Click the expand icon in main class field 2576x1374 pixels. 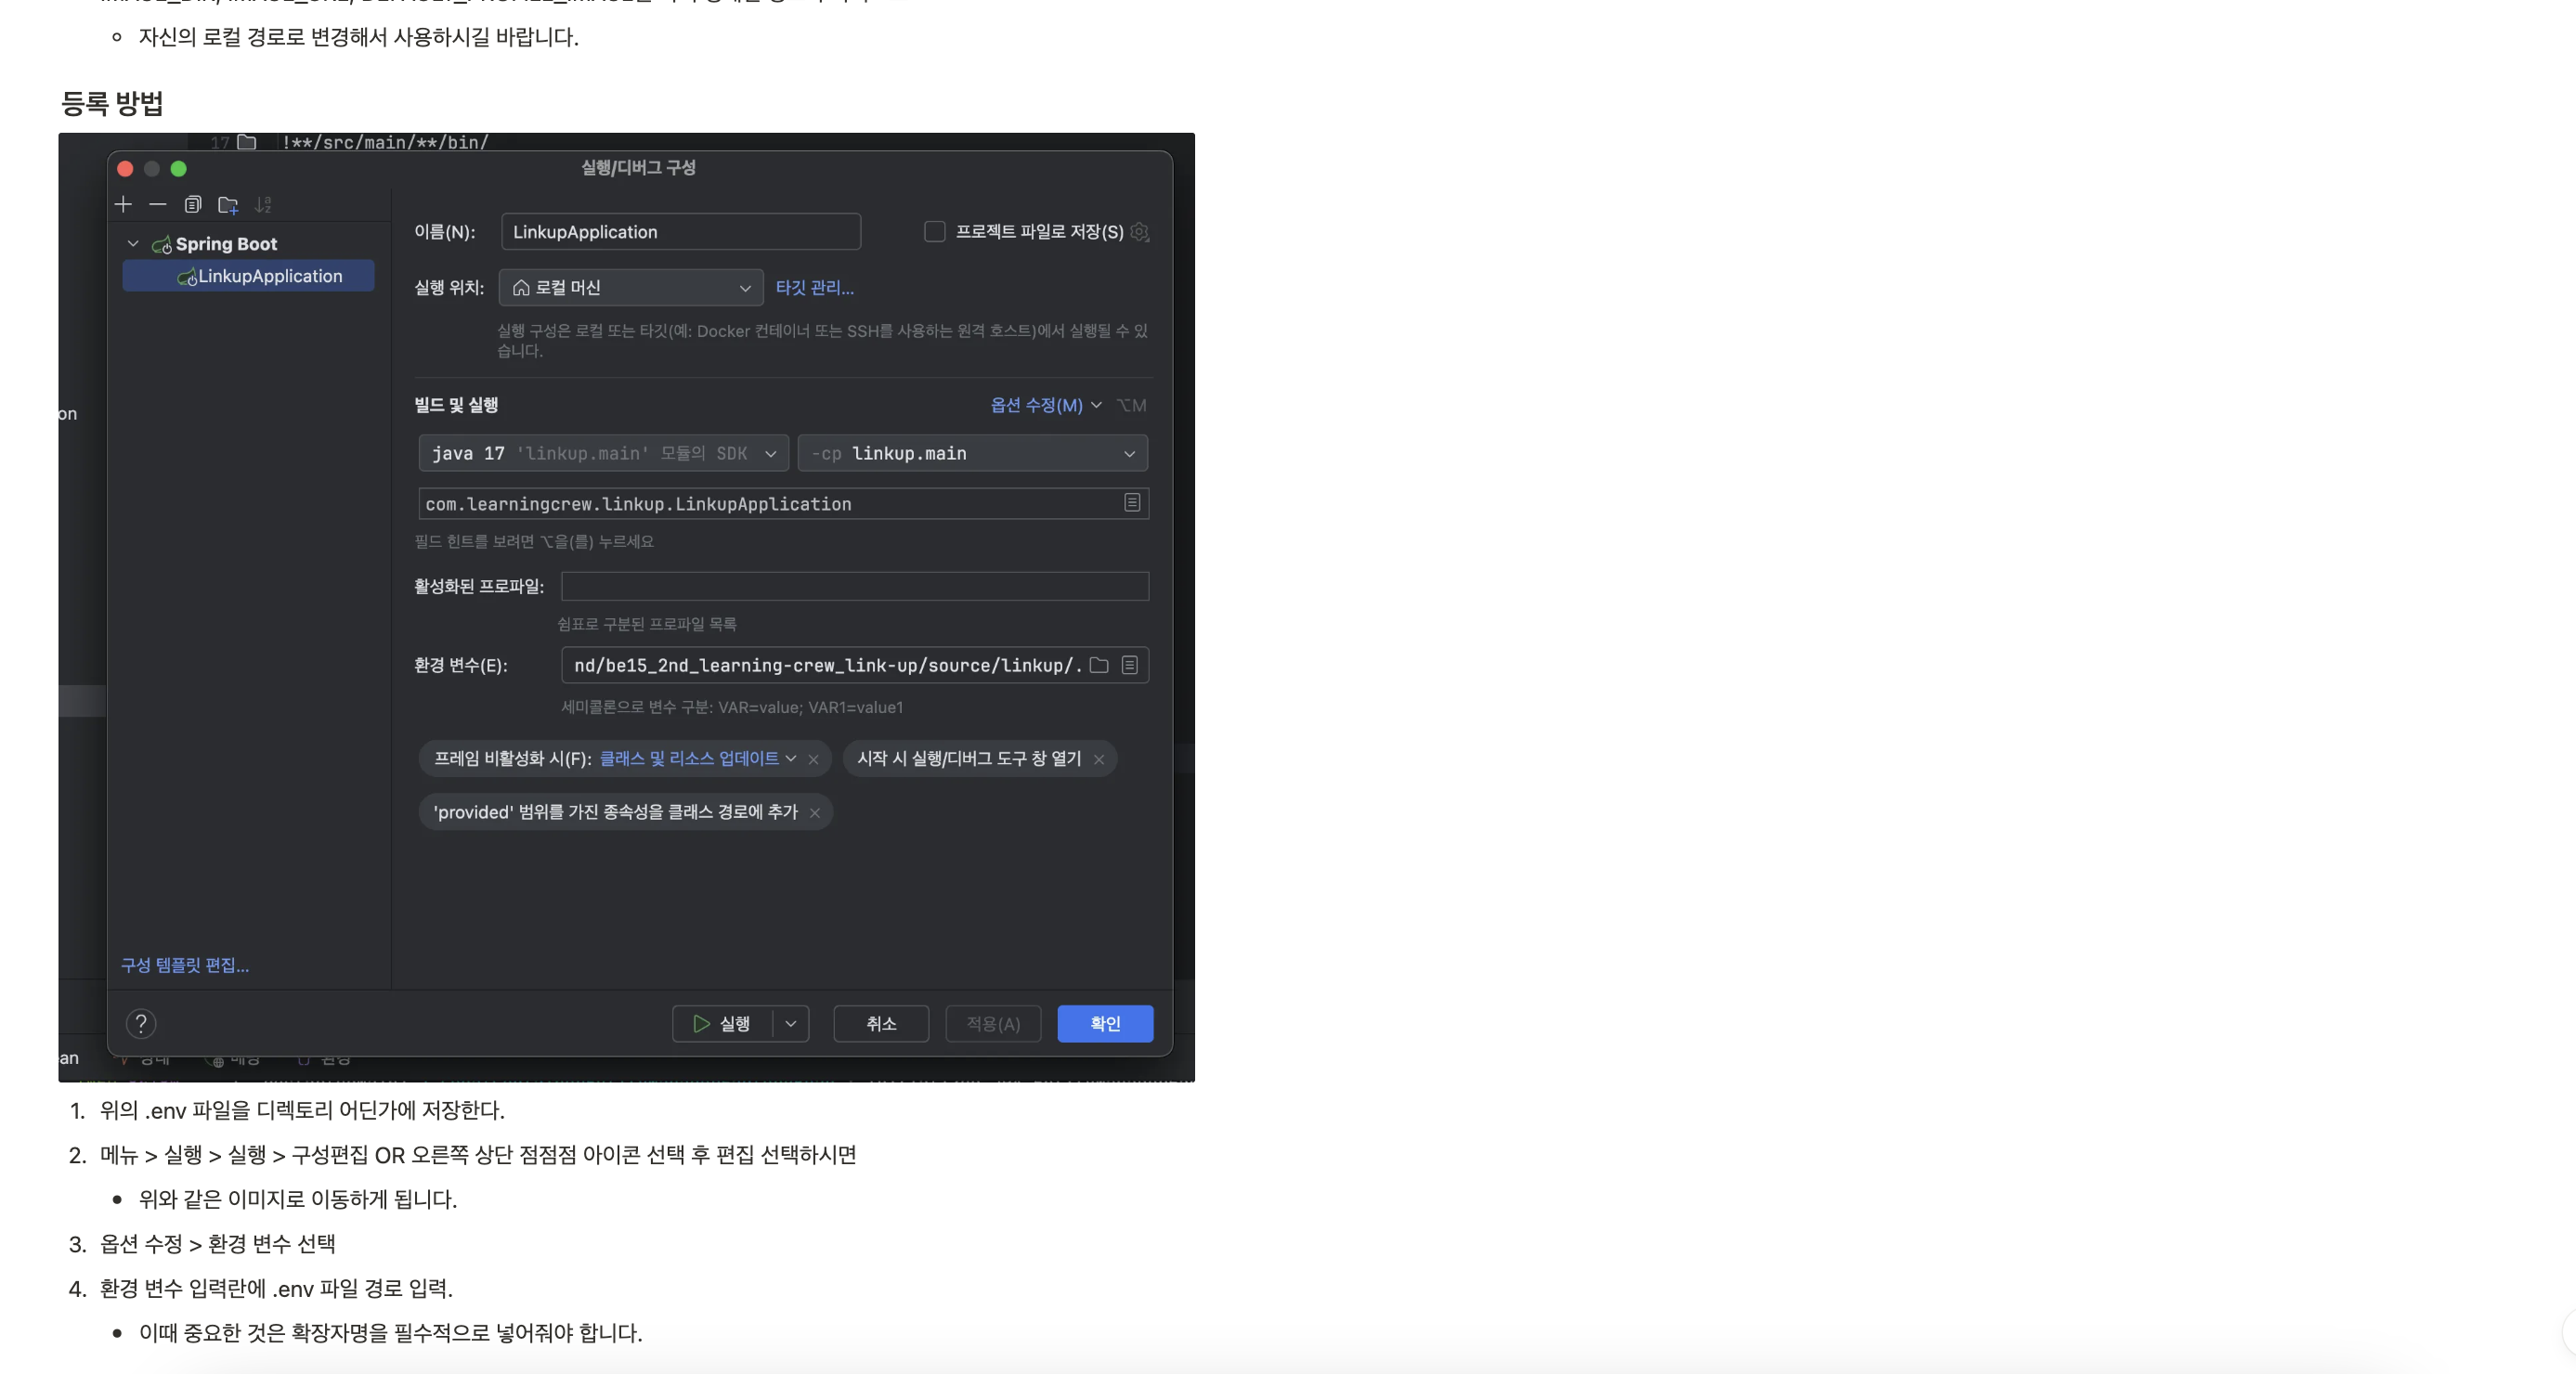(1132, 503)
